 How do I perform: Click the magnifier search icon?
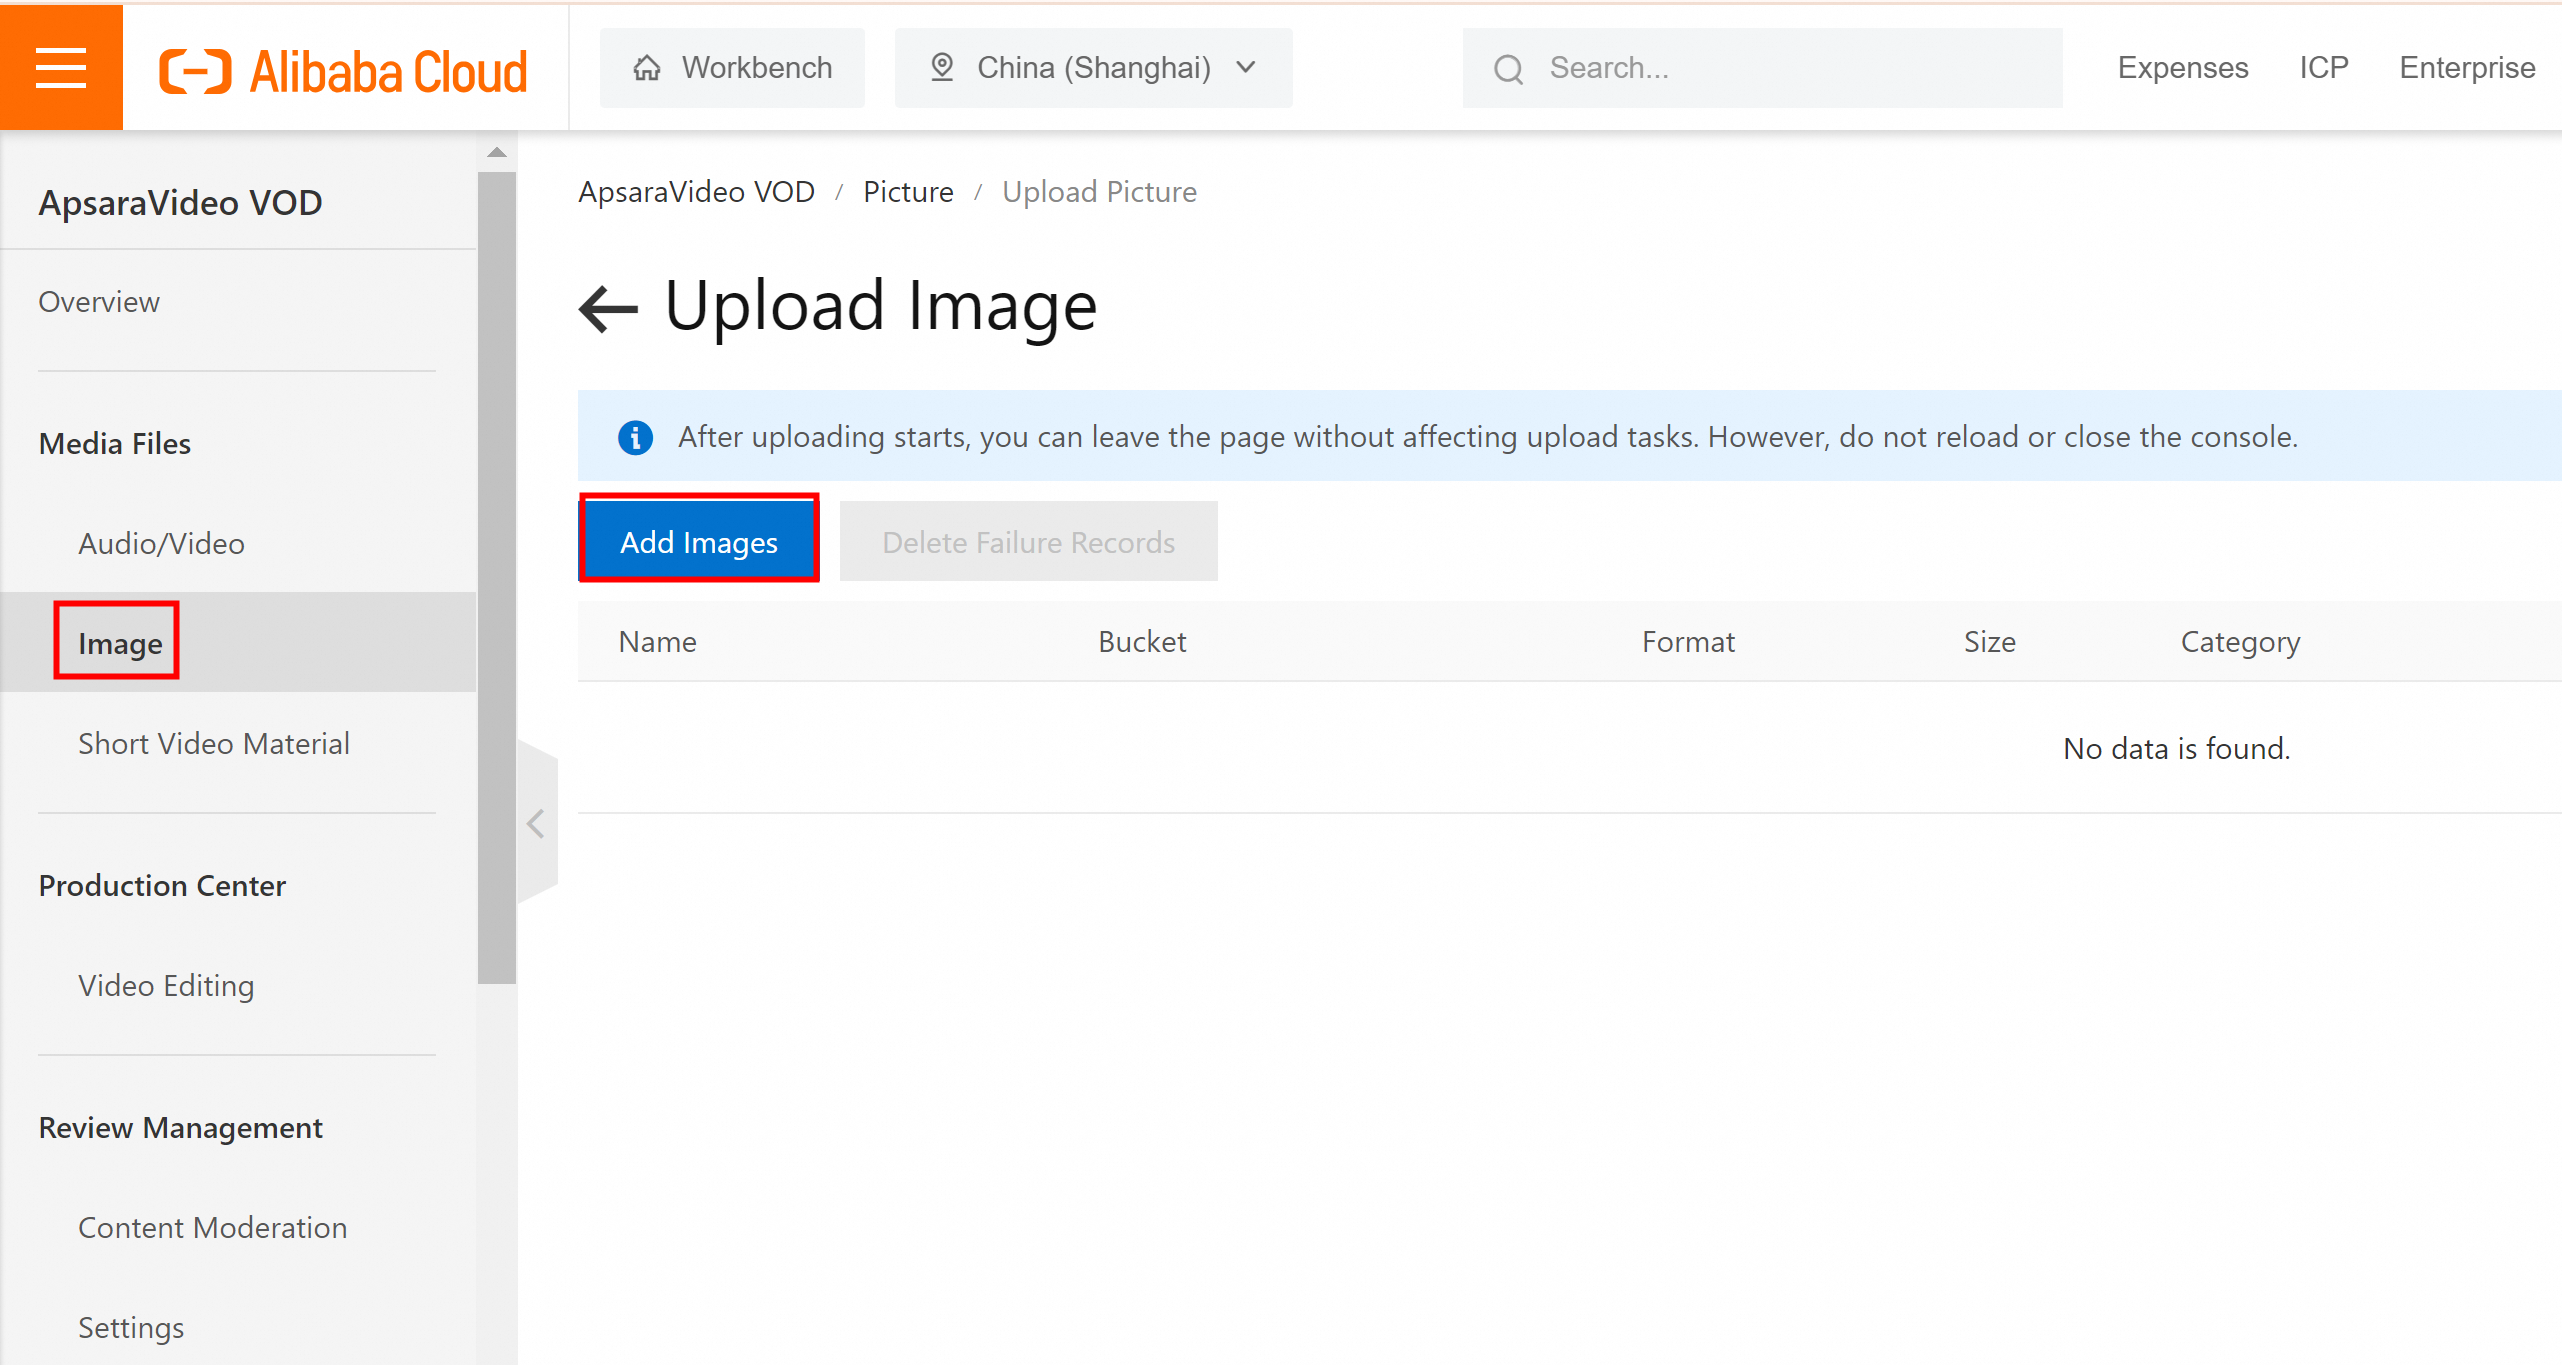pyautogui.click(x=1508, y=69)
